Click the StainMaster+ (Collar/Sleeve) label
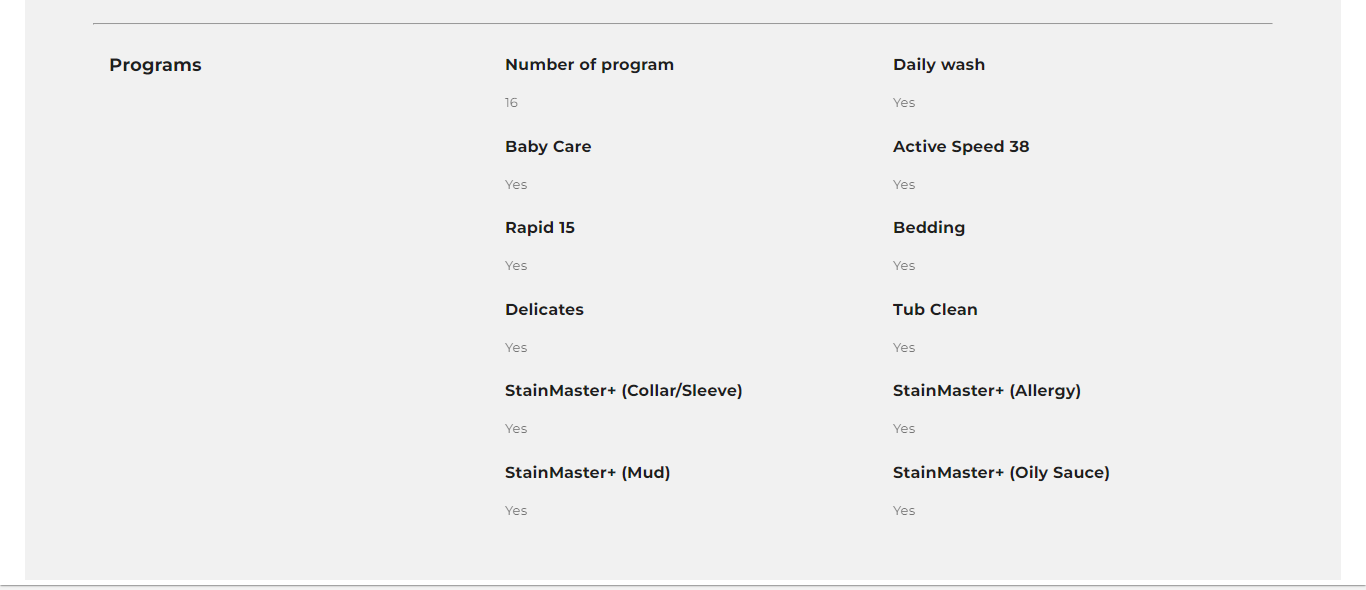 (x=623, y=391)
